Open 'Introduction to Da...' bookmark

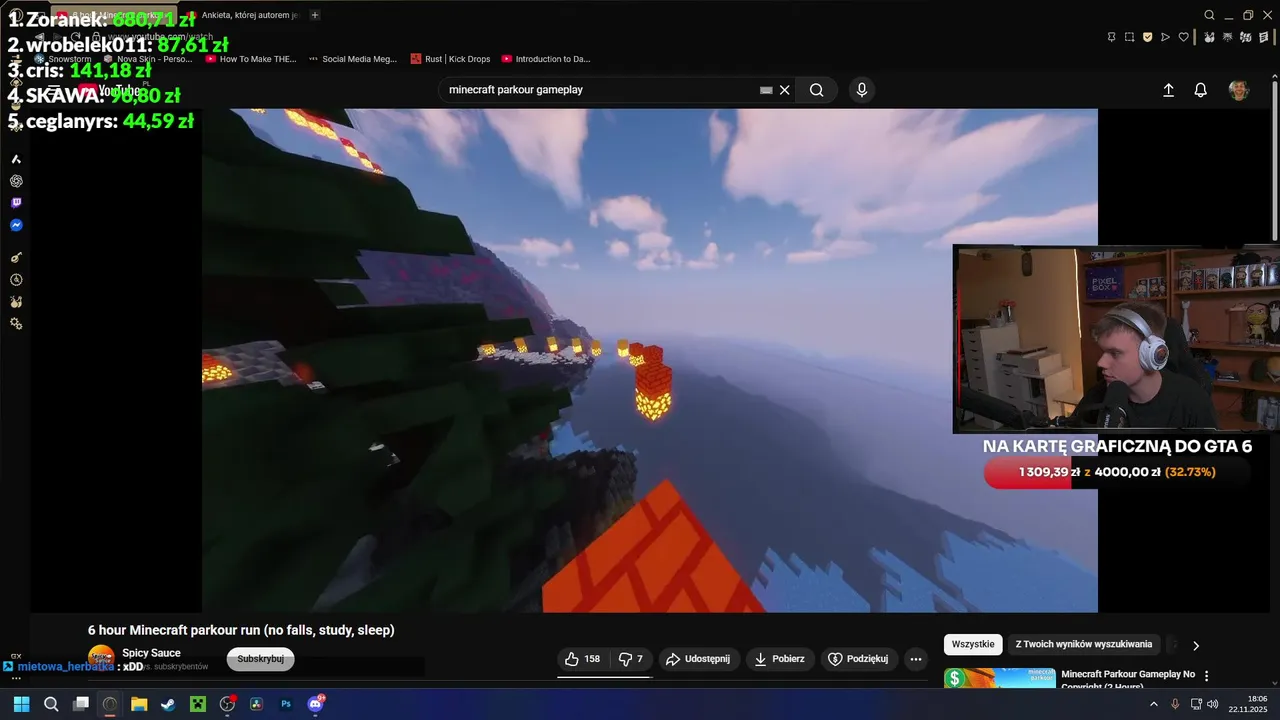point(546,59)
